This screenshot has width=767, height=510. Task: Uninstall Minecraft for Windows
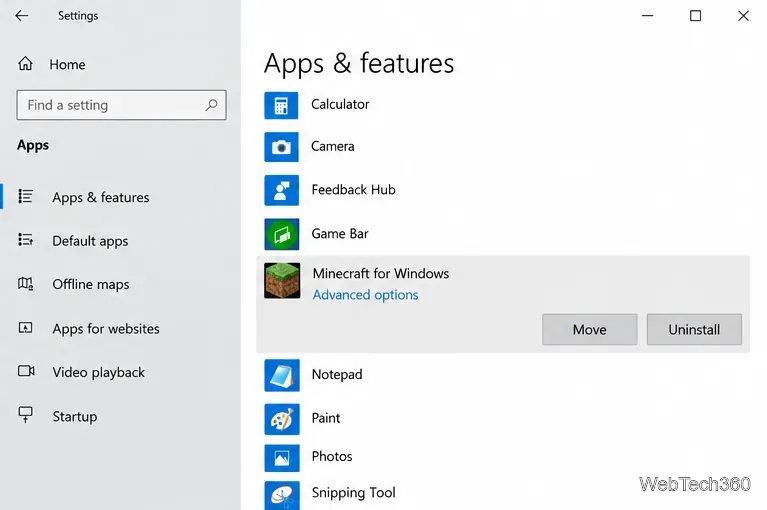(694, 330)
